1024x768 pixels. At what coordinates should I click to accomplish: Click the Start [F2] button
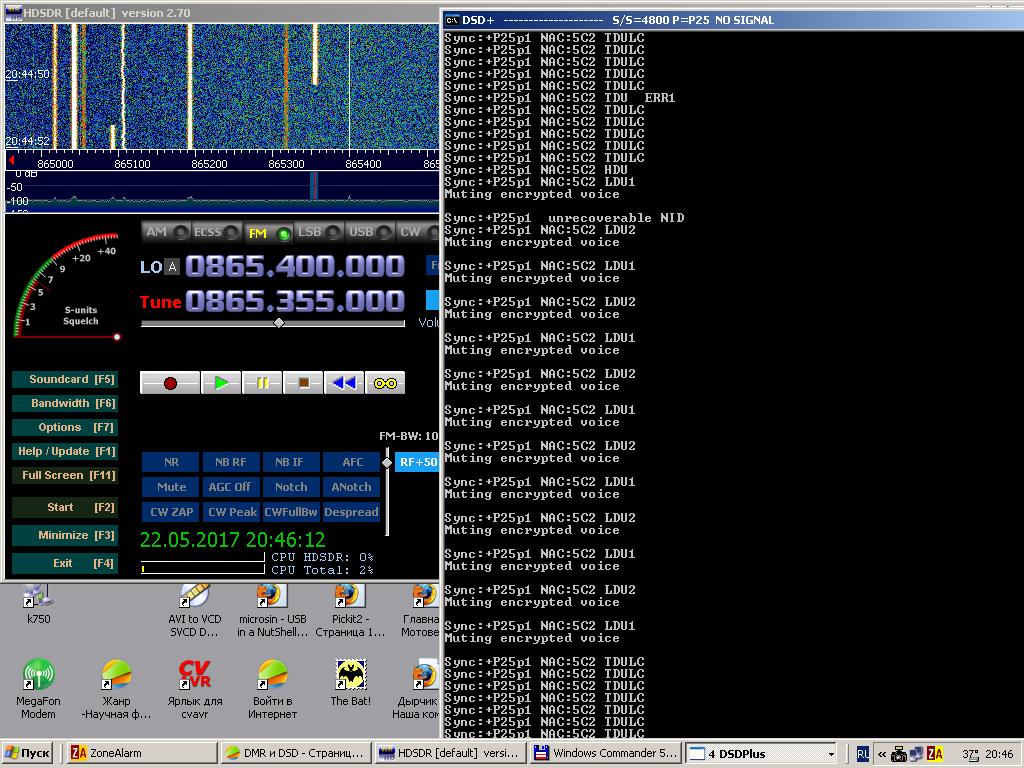(65, 507)
